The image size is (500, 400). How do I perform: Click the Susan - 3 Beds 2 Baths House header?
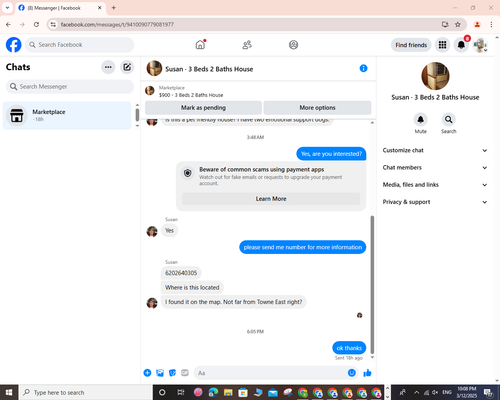point(209,69)
